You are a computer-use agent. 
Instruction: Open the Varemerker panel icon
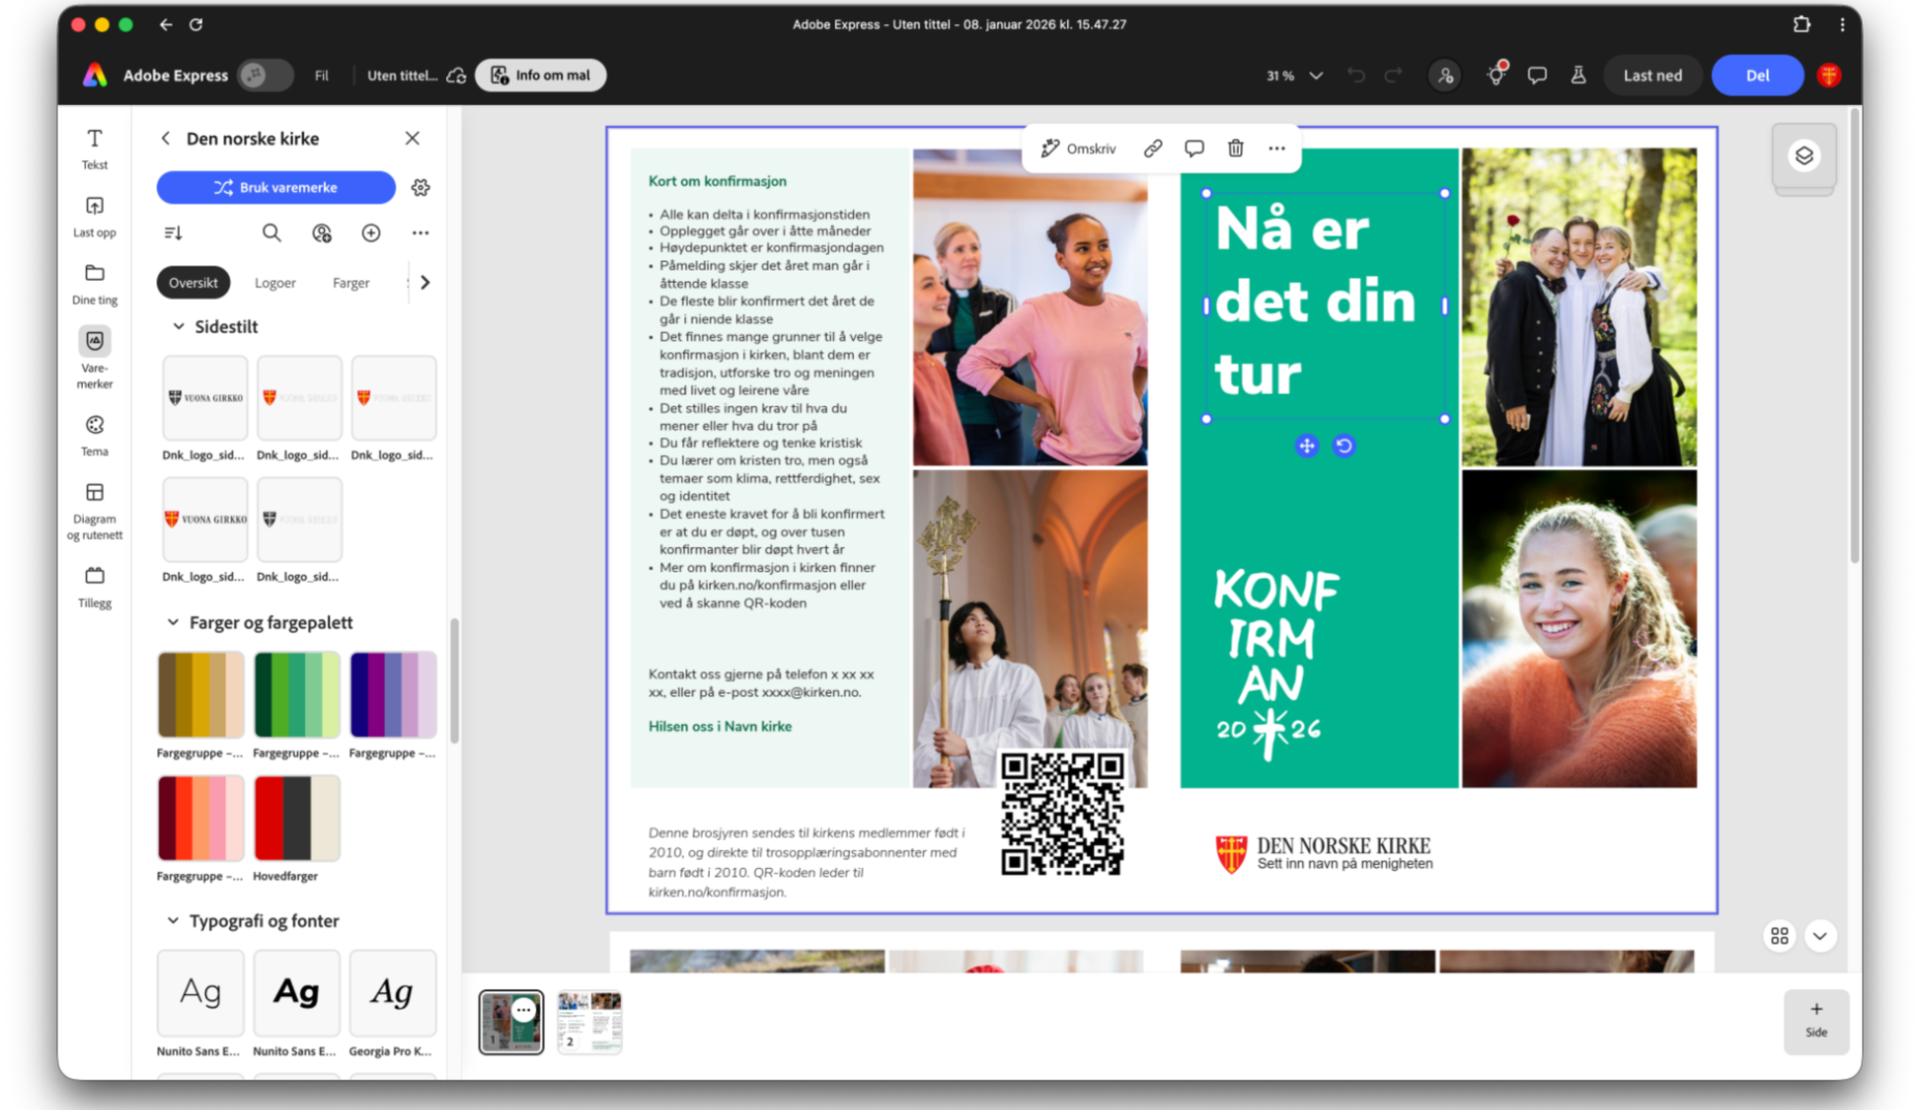[x=94, y=342]
